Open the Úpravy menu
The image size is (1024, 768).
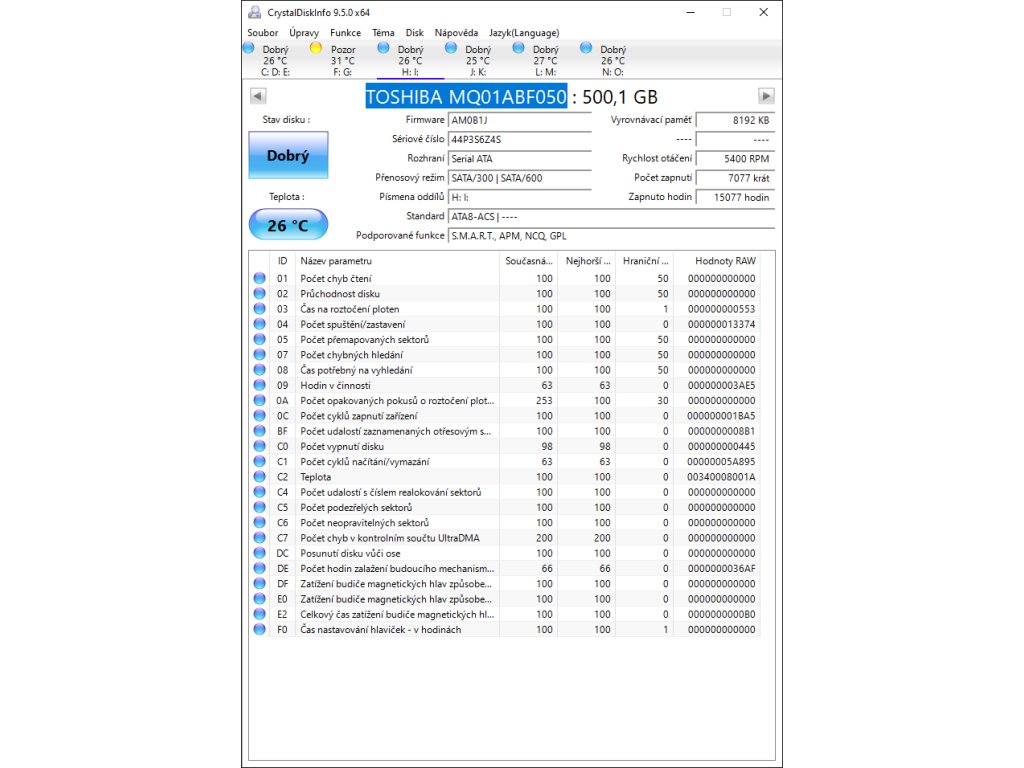304,33
